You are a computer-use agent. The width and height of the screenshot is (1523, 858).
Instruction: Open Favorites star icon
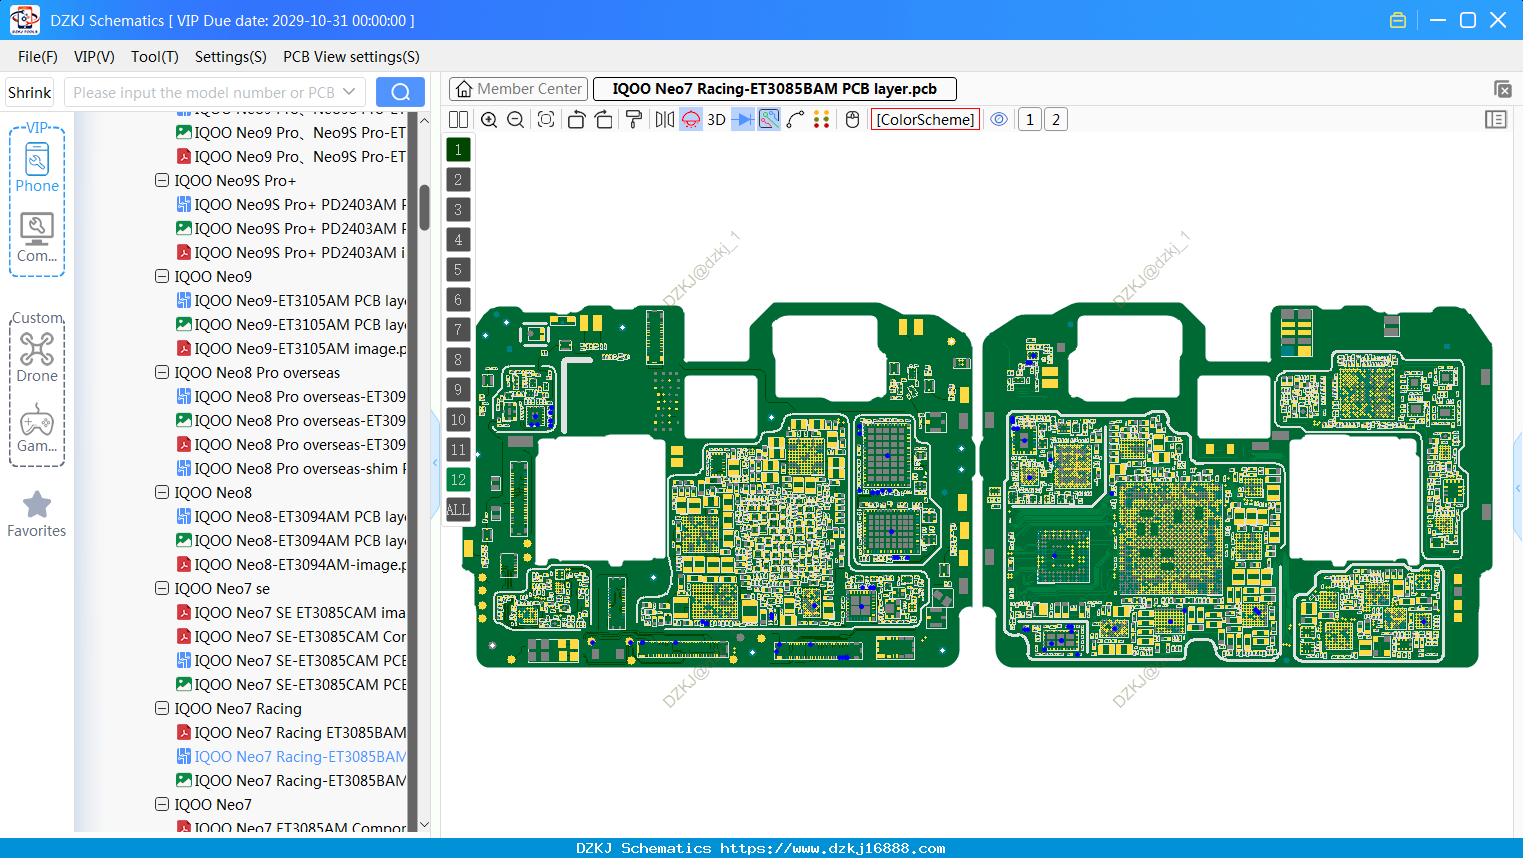click(x=37, y=514)
